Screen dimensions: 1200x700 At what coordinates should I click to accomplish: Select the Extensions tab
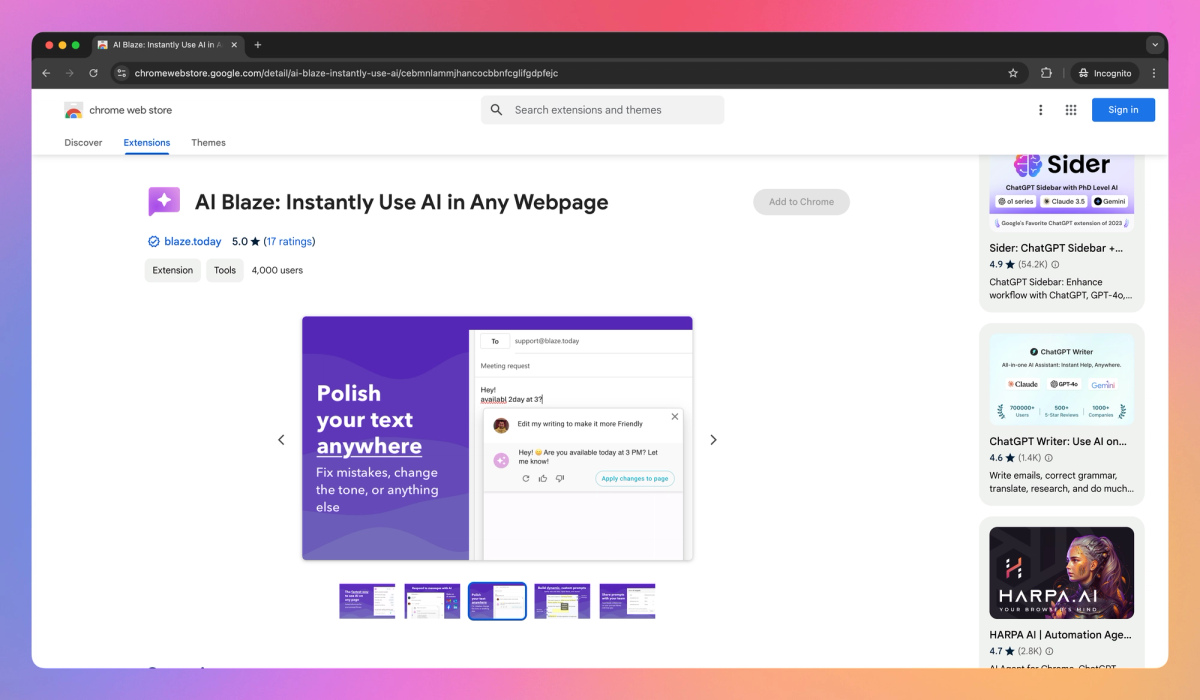147,143
